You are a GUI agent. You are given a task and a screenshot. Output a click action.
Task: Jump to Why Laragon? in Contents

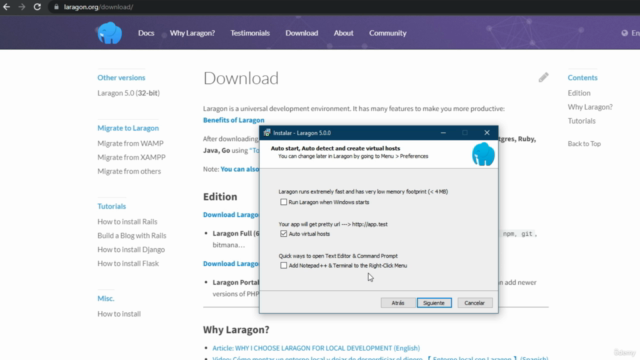click(590, 107)
